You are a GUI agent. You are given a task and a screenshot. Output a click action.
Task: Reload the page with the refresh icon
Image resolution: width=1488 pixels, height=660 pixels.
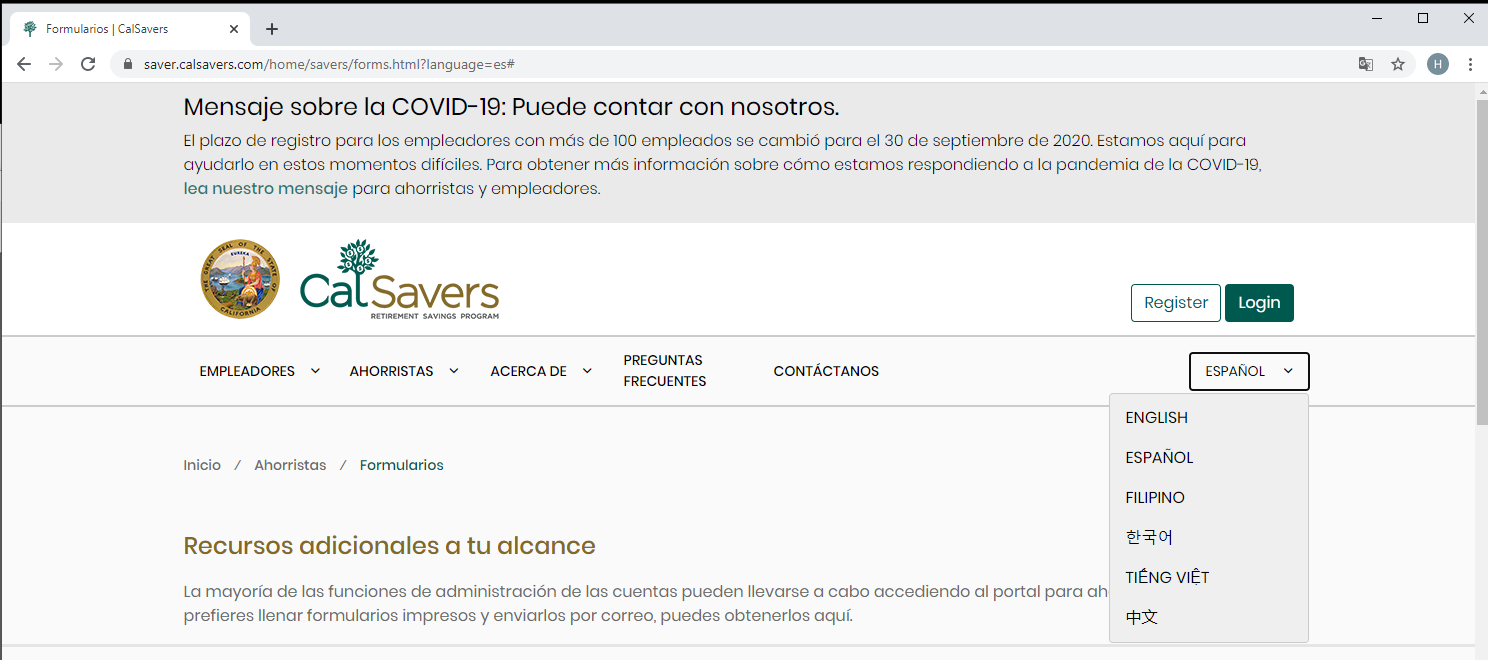click(88, 64)
